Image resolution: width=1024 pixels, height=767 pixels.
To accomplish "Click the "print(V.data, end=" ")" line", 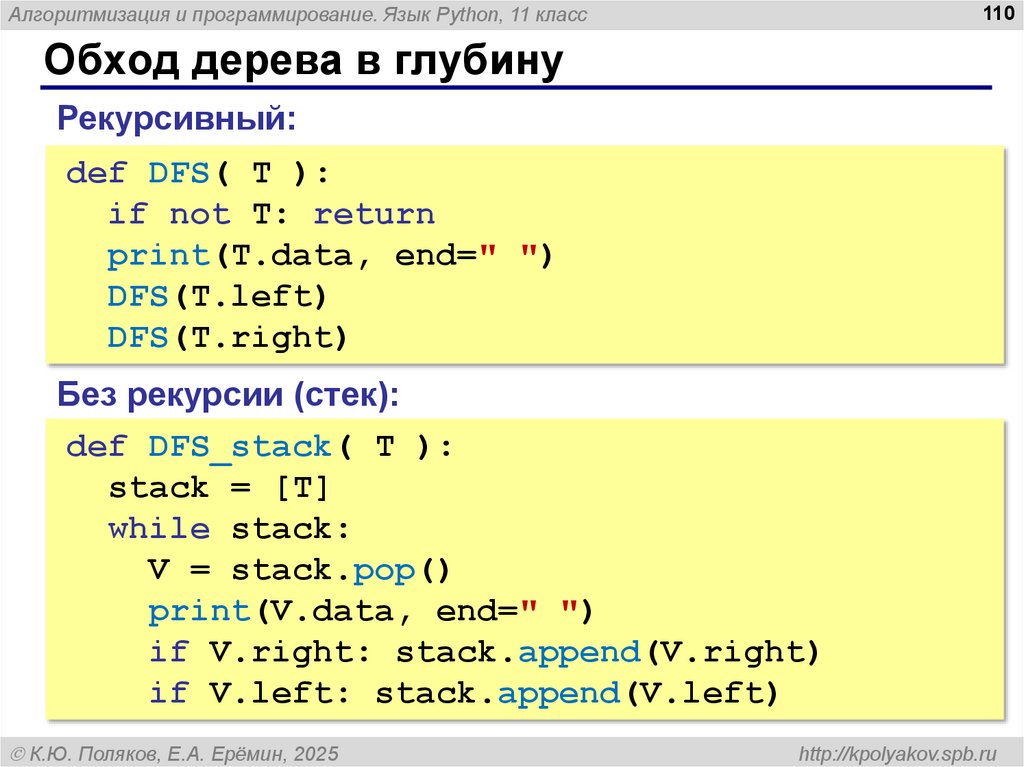I will [x=371, y=611].
